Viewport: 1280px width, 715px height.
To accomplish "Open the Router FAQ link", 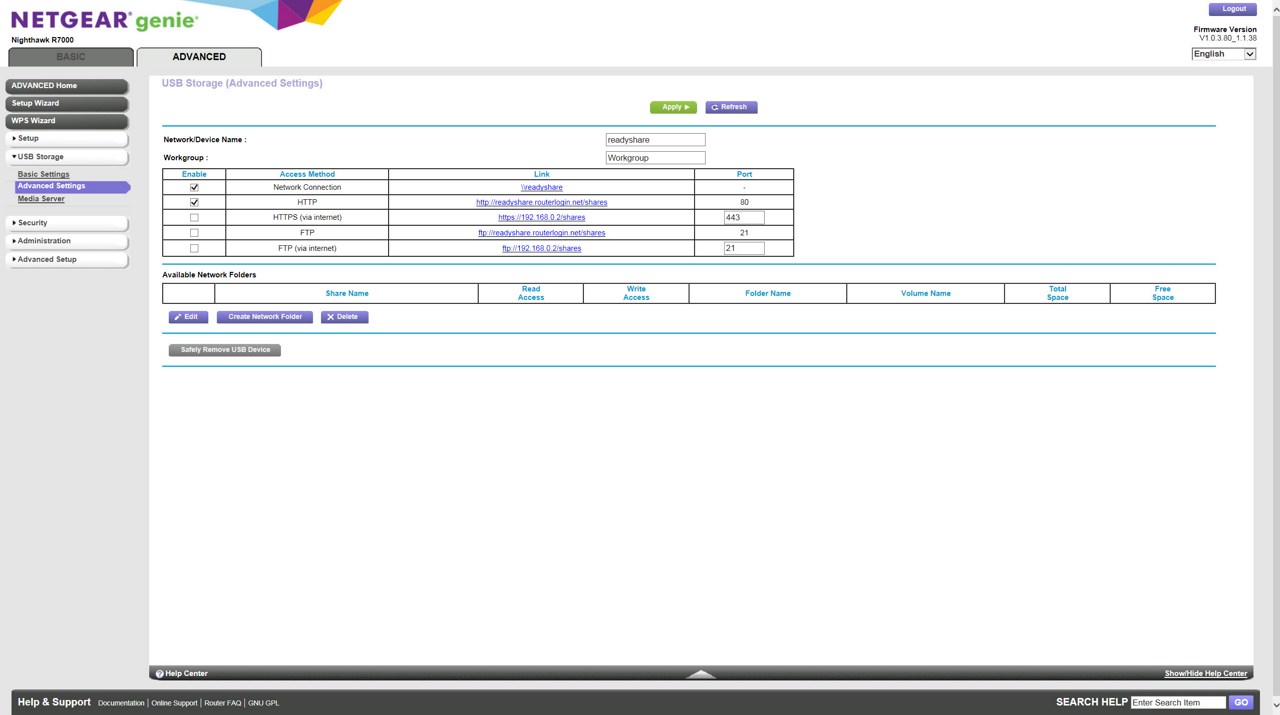I will point(223,703).
